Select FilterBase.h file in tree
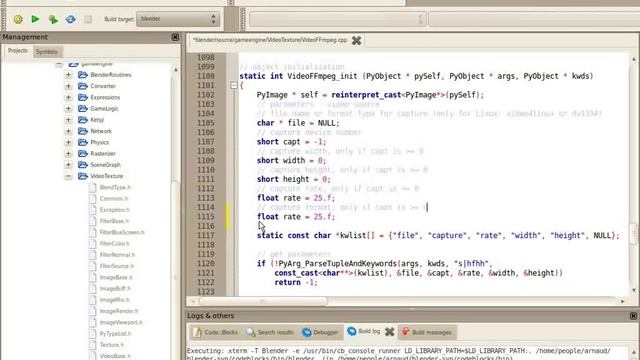The image size is (640, 360). 114,221
